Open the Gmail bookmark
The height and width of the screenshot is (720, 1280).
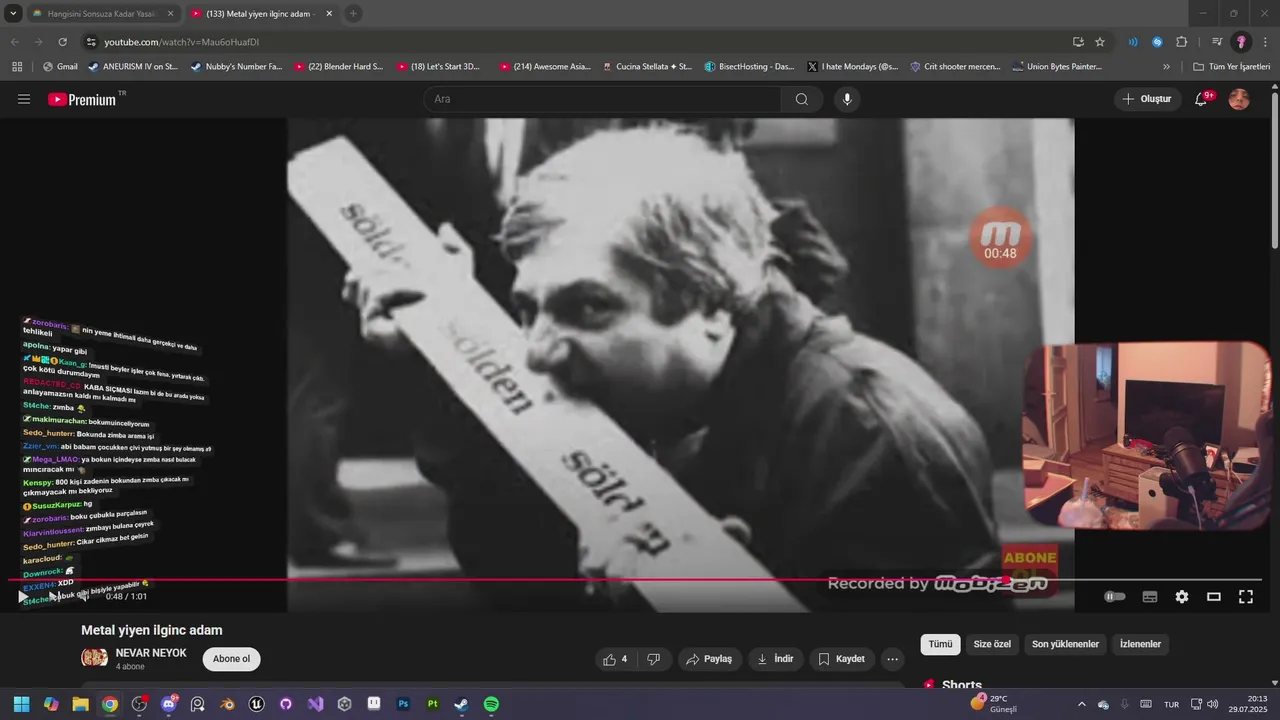61,67
